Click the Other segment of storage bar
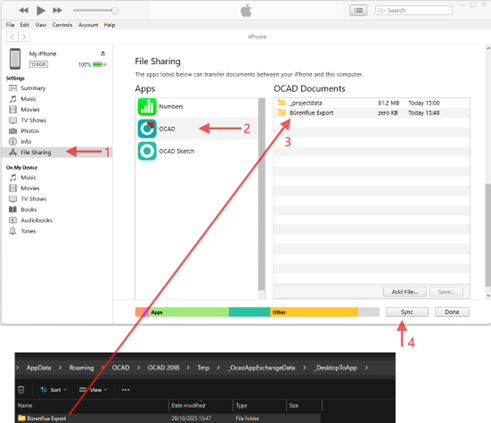Image resolution: width=491 pixels, height=423 pixels. [314, 312]
